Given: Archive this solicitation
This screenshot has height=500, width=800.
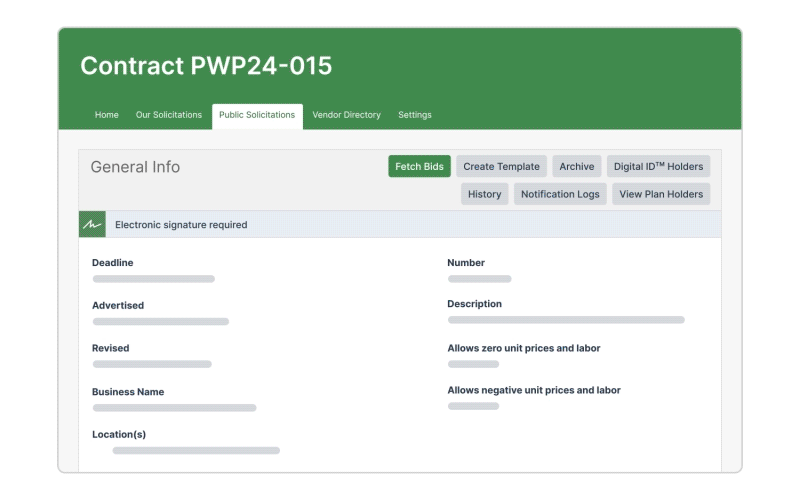Looking at the screenshot, I should [576, 167].
